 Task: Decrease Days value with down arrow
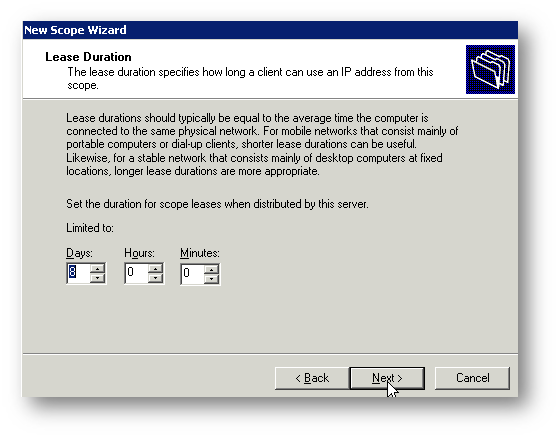tap(97, 278)
